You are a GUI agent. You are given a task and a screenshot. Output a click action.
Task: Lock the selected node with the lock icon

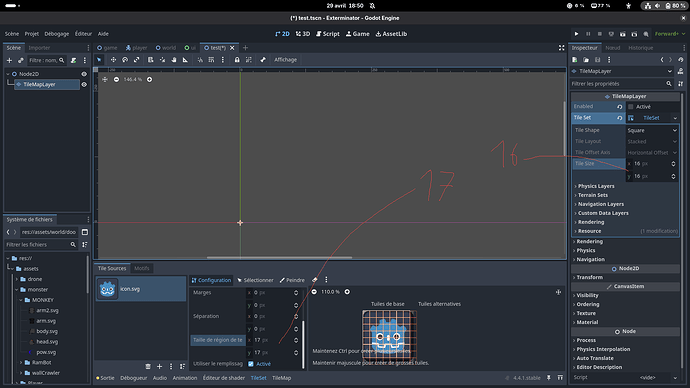237,60
